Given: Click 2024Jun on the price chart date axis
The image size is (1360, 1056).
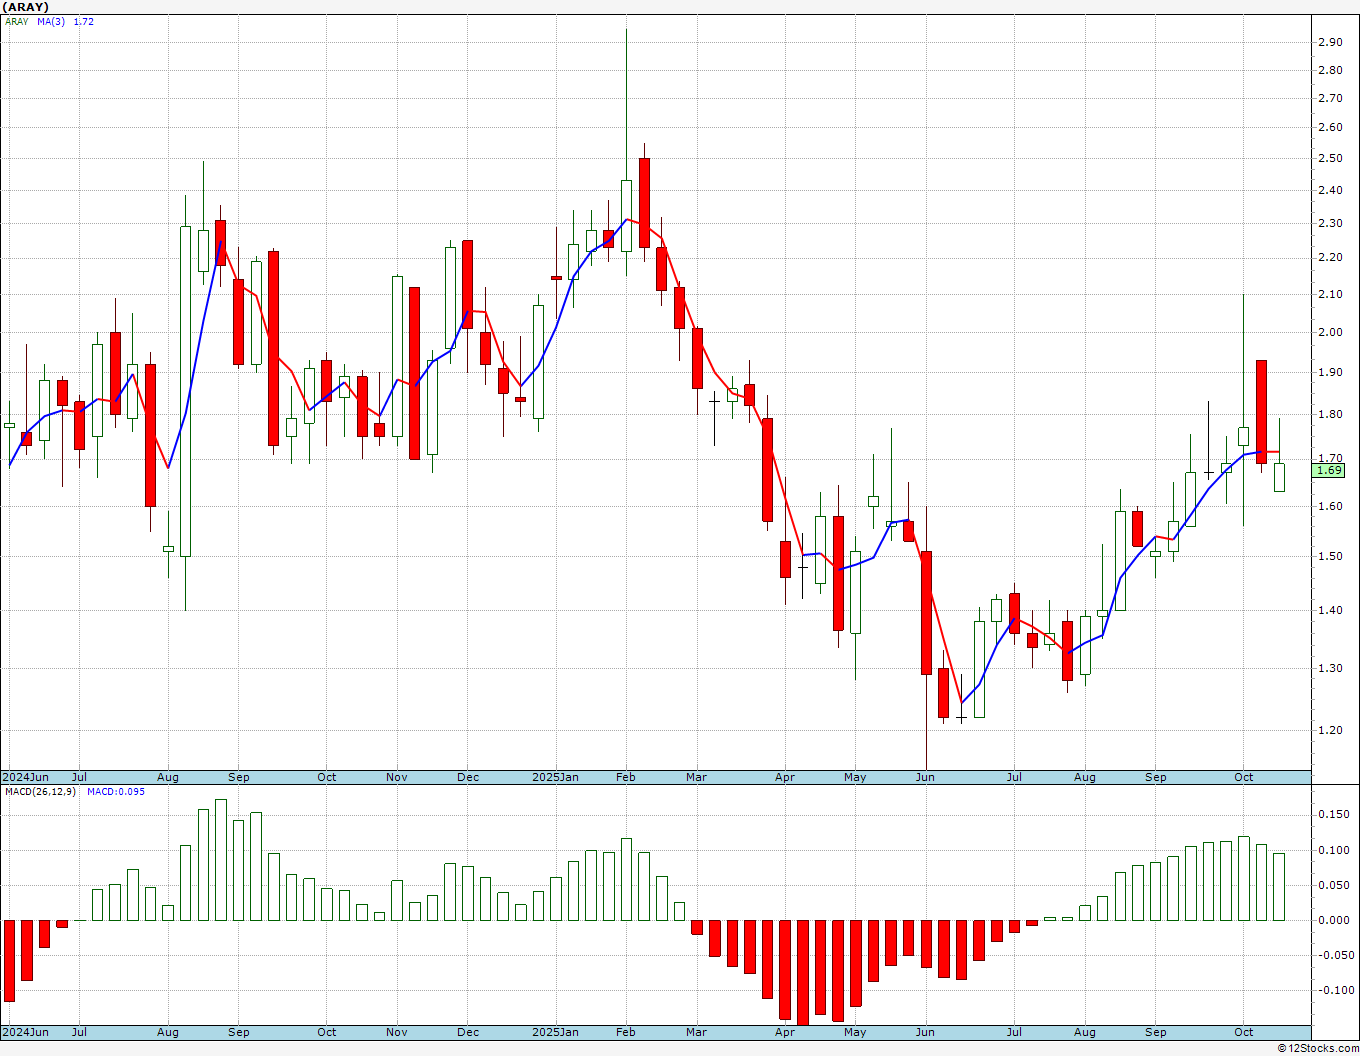Looking at the screenshot, I should [x=26, y=777].
